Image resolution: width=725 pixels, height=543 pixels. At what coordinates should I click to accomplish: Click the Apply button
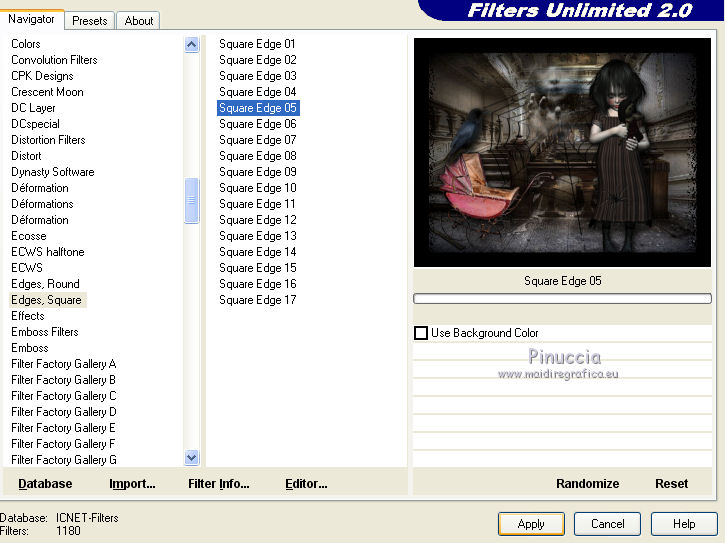tap(531, 524)
